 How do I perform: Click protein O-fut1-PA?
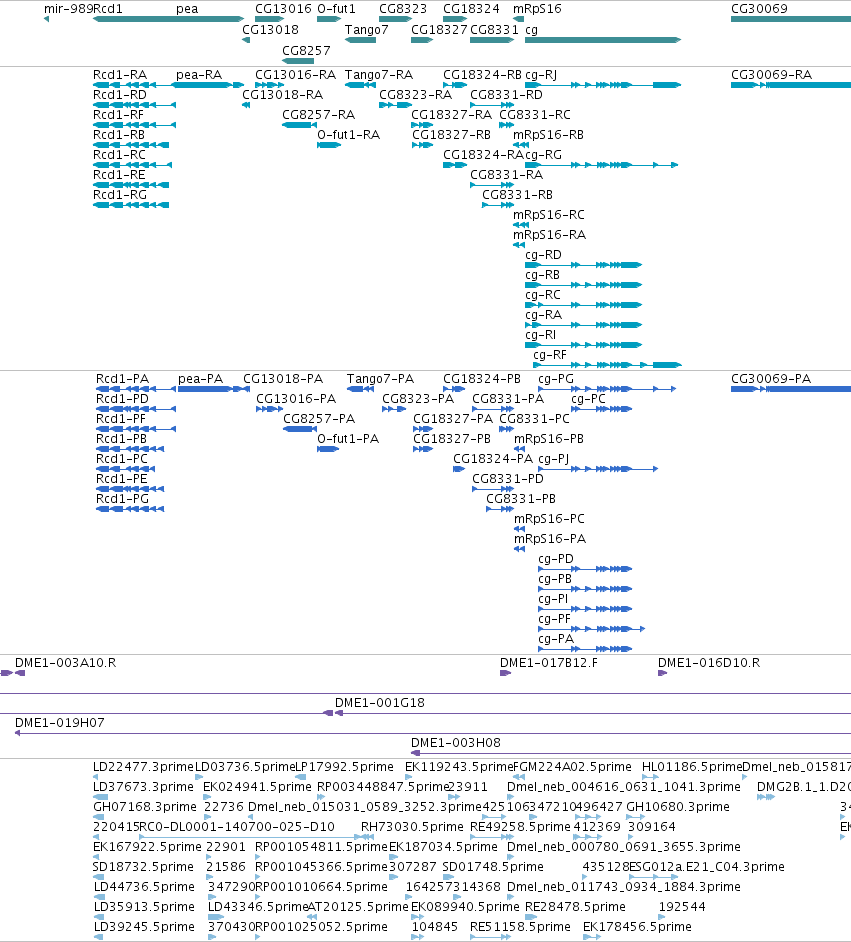point(348,439)
